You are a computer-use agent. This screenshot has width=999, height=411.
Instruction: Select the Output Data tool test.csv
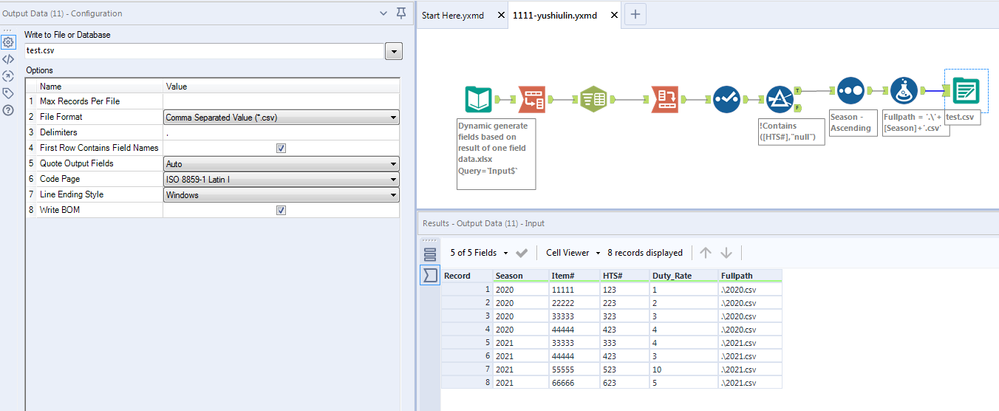point(965,91)
